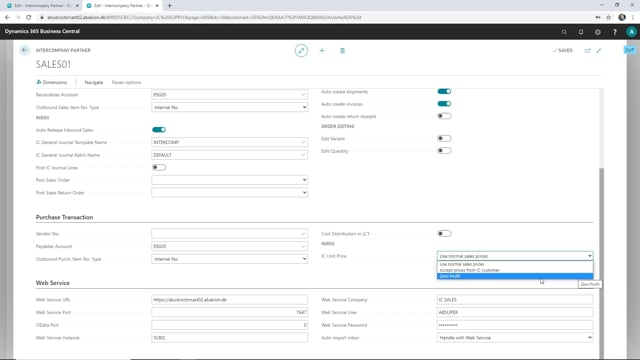The width and height of the screenshot is (640, 360).
Task: Open a new browser tab
Action: [x=169, y=6]
